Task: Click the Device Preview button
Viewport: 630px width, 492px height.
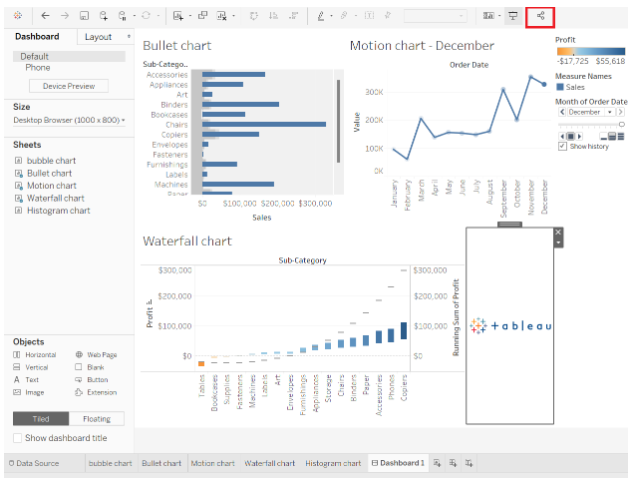Action: click(x=68, y=86)
